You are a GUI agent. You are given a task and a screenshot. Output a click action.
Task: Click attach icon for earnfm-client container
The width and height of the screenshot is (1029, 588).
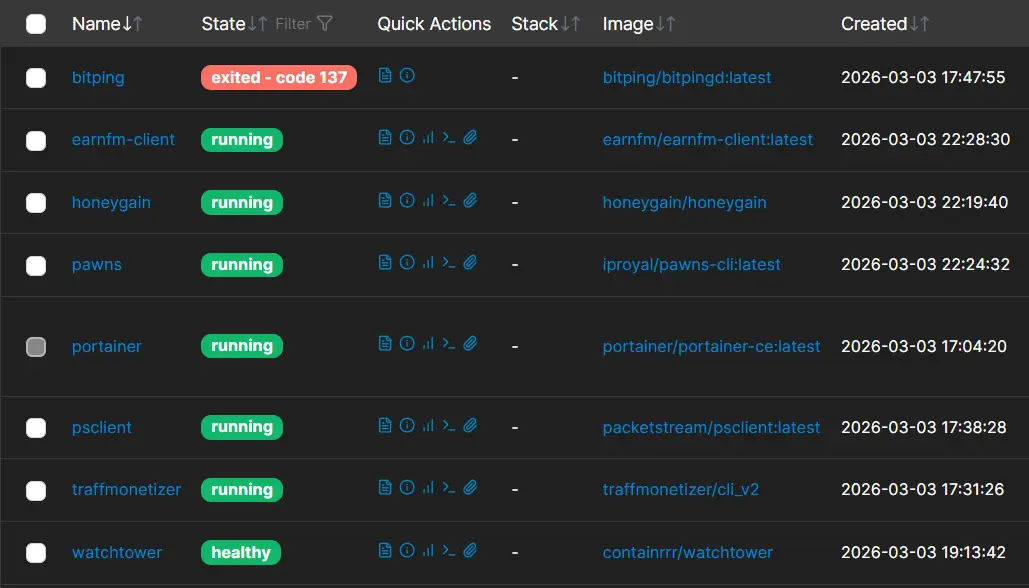pos(470,137)
